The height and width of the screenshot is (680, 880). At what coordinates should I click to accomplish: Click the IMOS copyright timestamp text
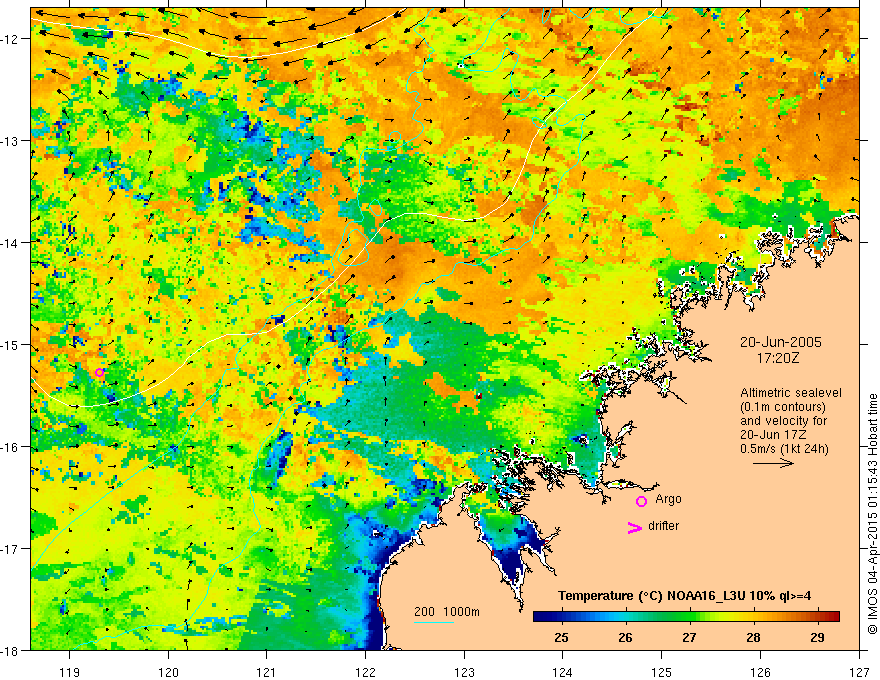coord(873,513)
